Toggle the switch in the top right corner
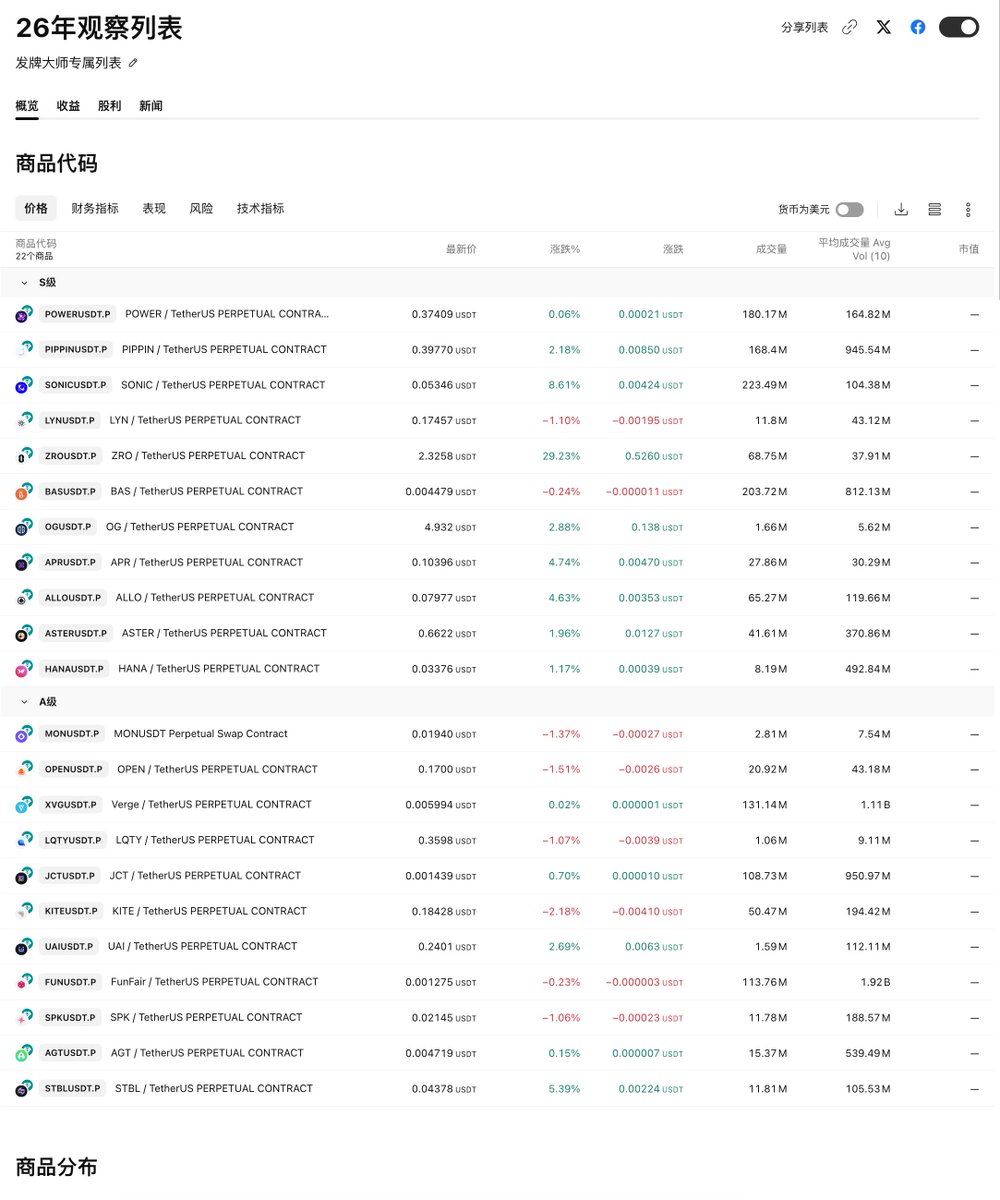1000x1200 pixels. pyautogui.click(x=958, y=27)
